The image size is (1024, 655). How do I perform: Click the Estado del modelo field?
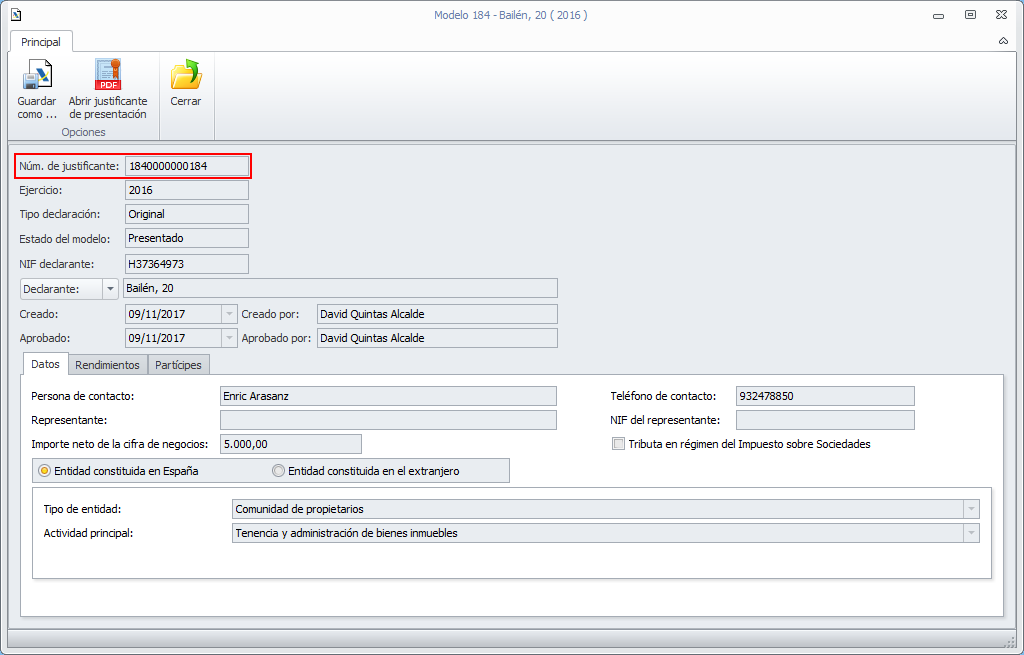[x=187, y=238]
